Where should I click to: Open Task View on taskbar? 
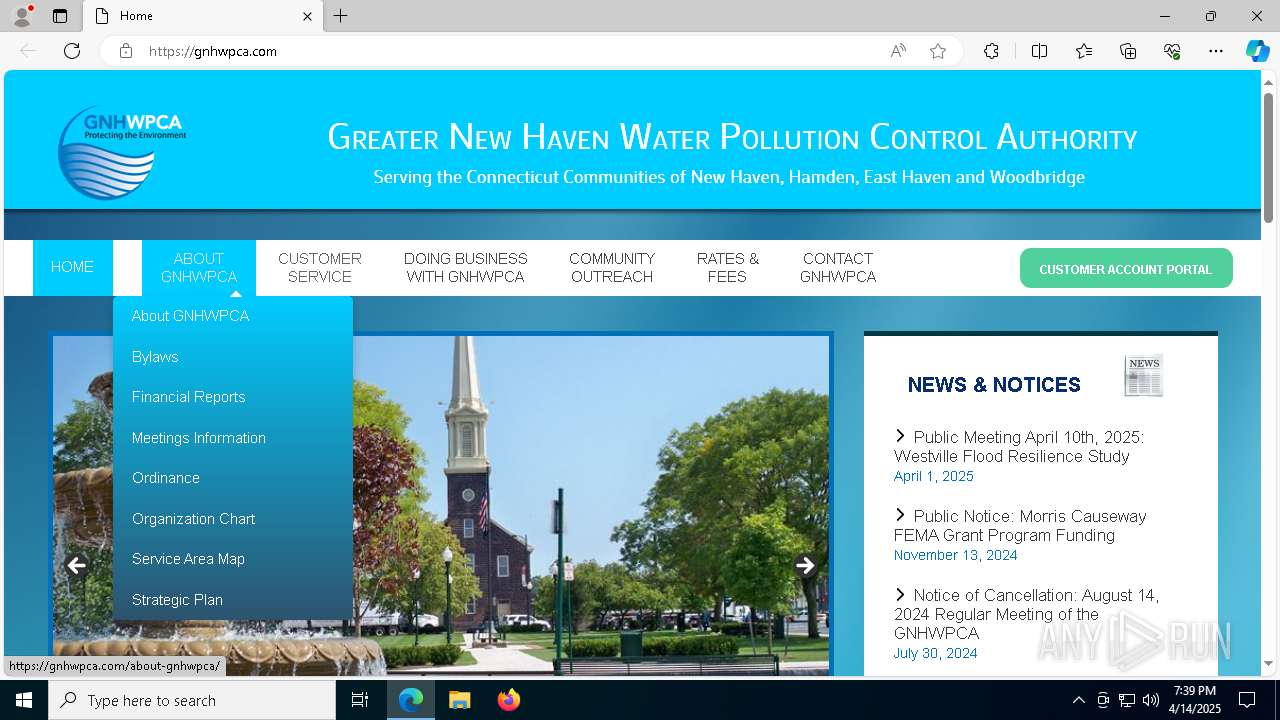360,700
